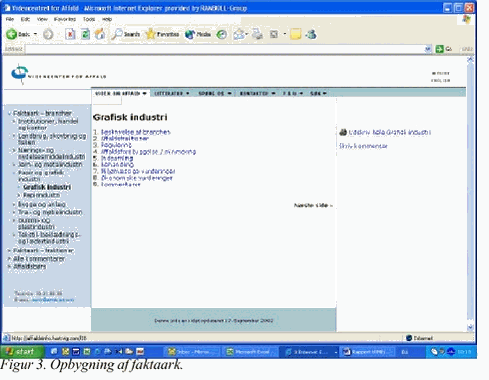Click the Edit page icon in the toolbar
The image size is (489, 380).
(274, 34)
